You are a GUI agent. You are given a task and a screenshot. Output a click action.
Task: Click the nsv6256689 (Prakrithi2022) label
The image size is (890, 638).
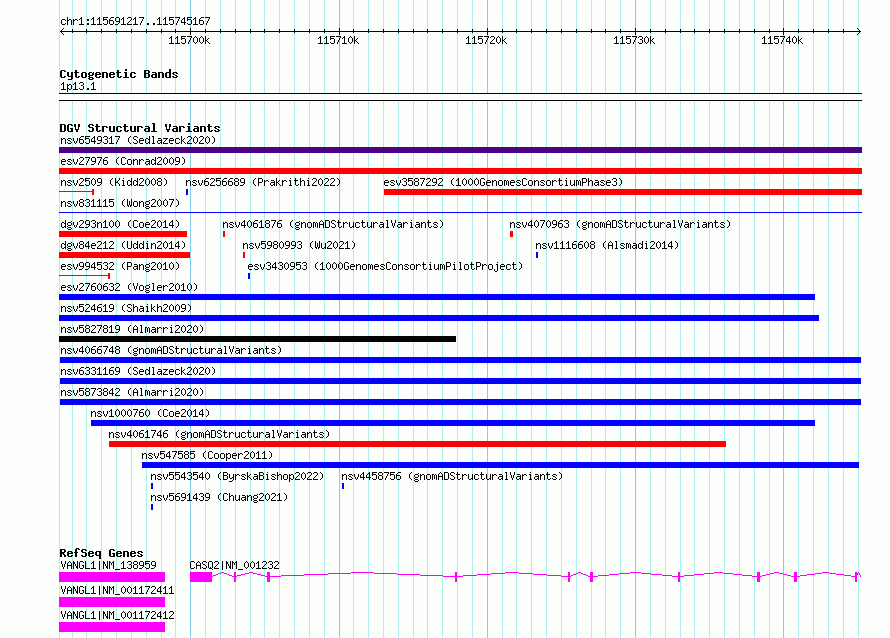click(263, 182)
